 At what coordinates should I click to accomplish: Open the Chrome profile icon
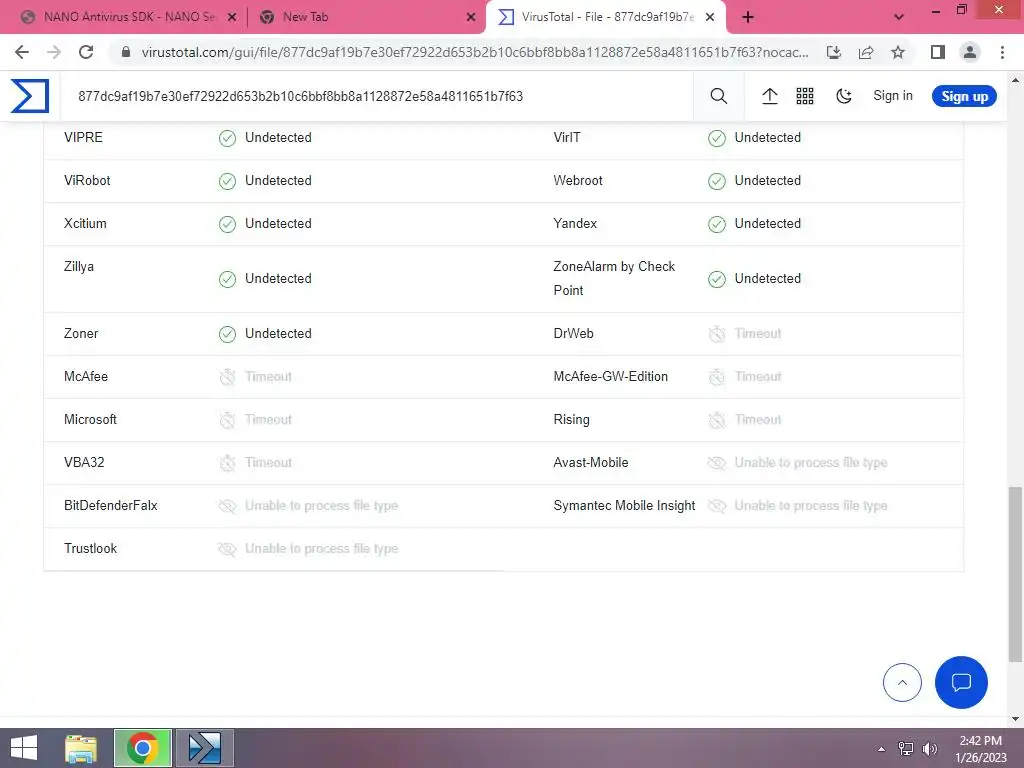coord(970,52)
